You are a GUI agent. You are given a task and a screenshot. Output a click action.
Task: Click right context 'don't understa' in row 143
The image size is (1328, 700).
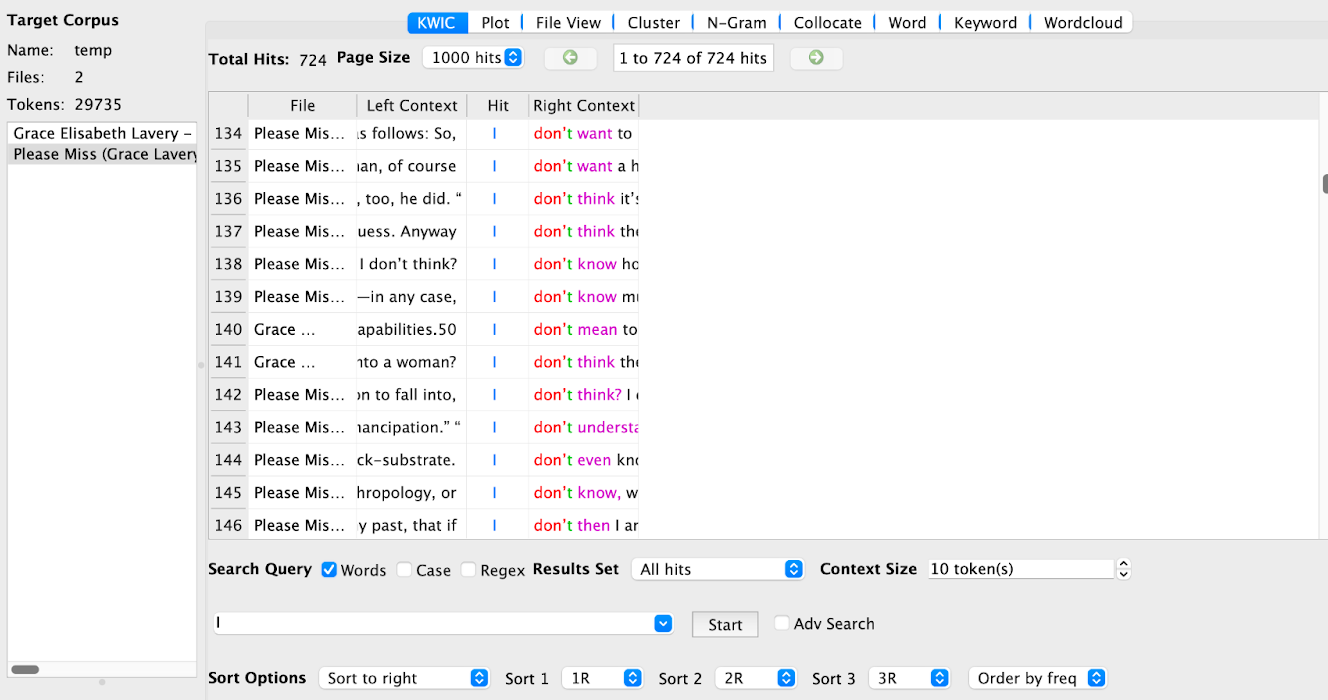(585, 427)
